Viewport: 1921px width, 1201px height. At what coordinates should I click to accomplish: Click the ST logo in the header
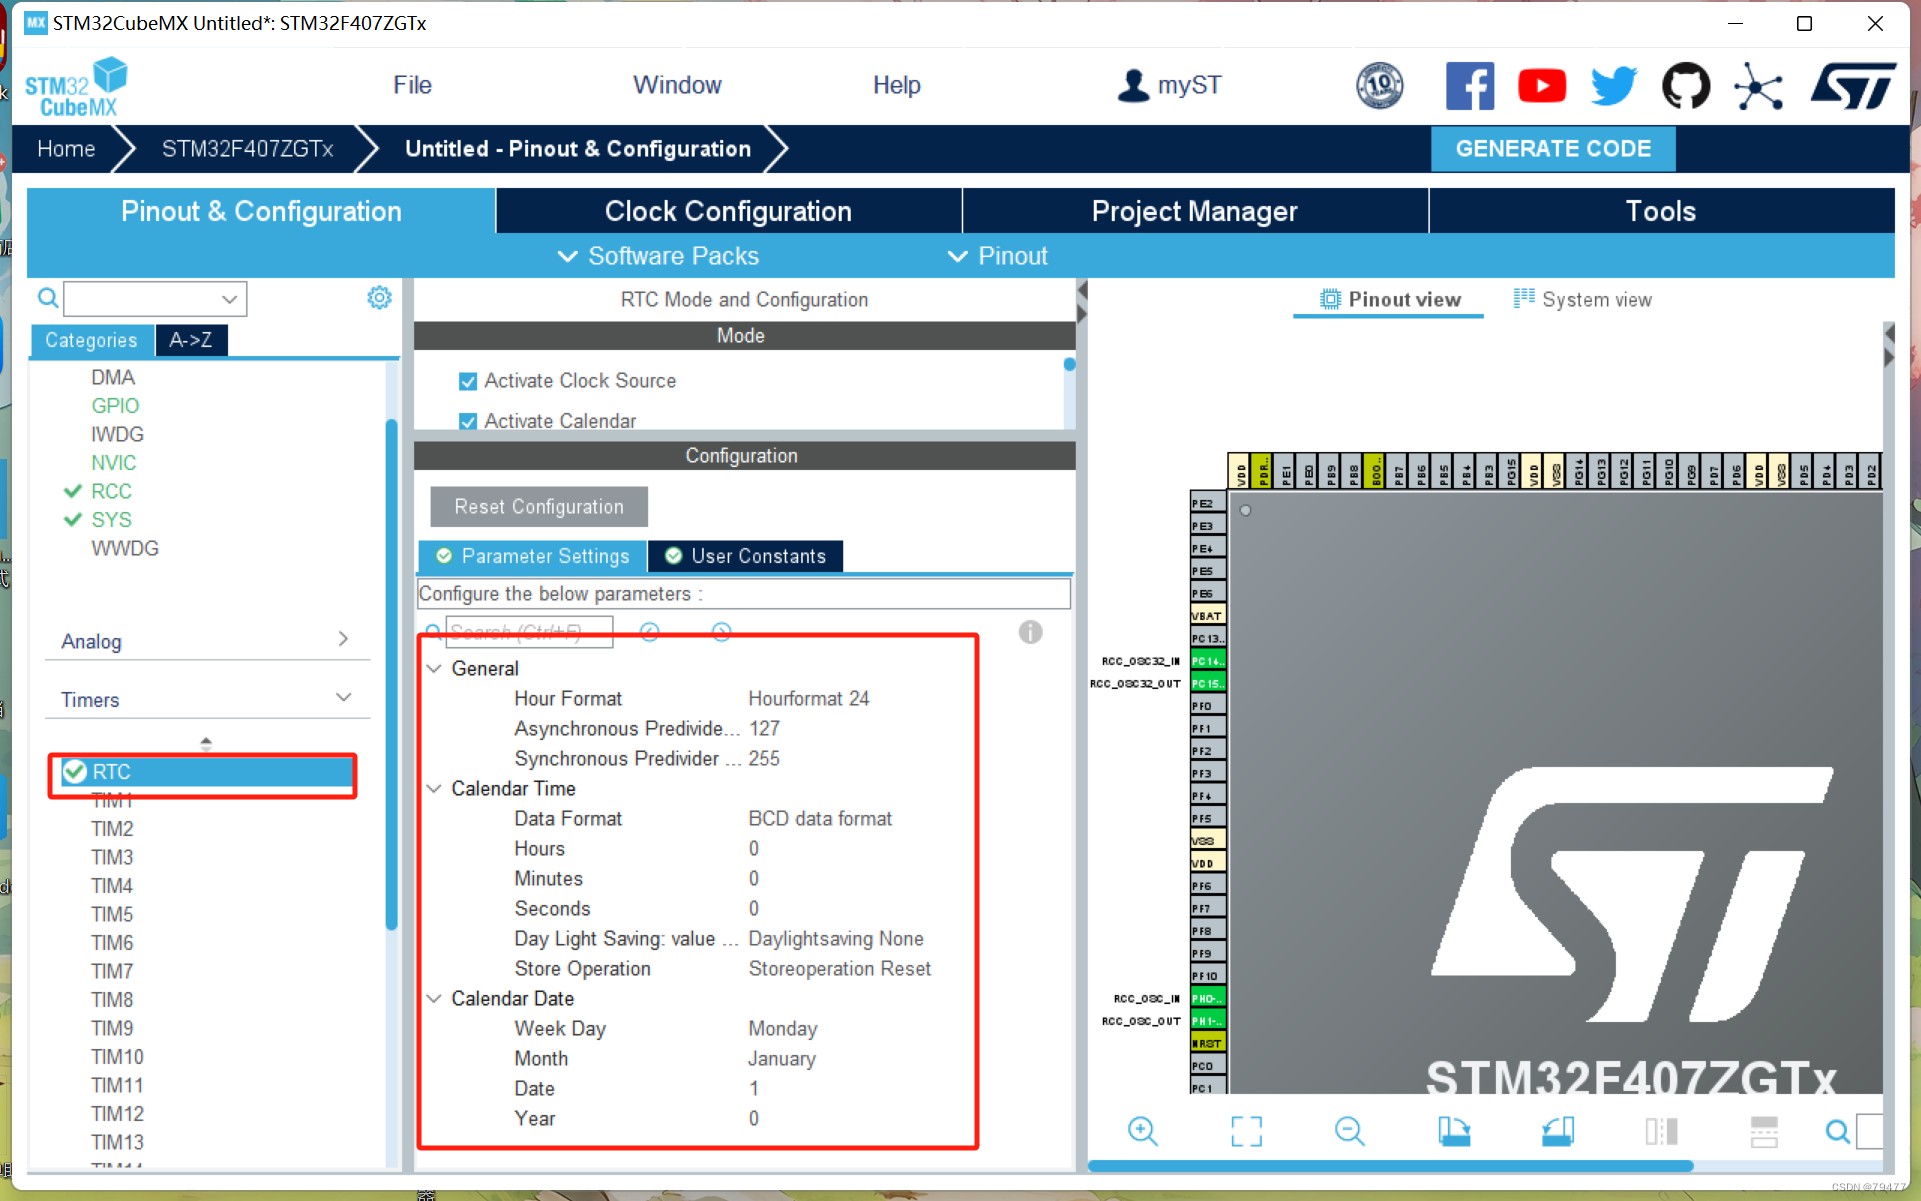point(1853,86)
